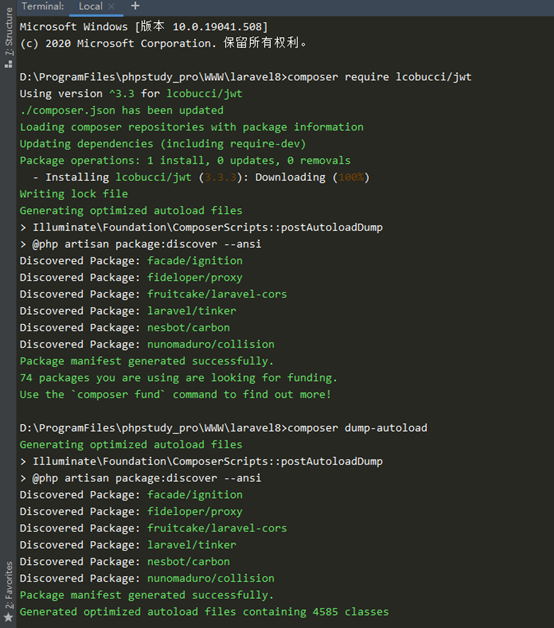Click the composer require lcobucci/jwt command line

246,77
